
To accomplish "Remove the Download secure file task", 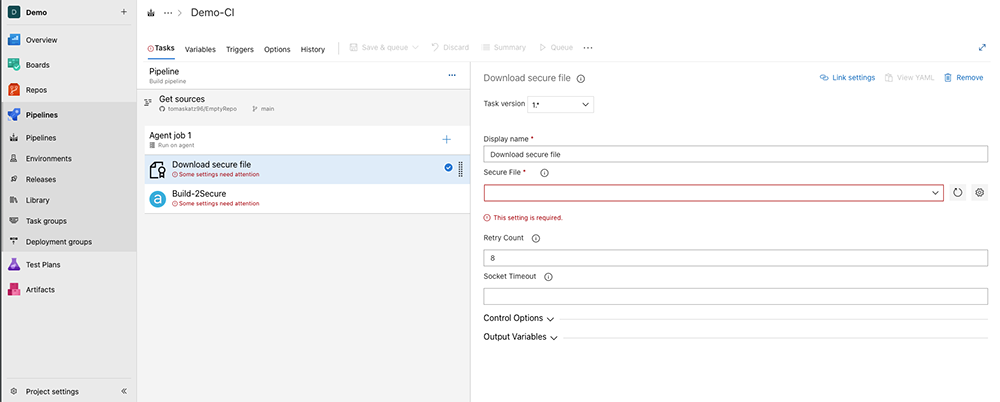I will tap(963, 78).
